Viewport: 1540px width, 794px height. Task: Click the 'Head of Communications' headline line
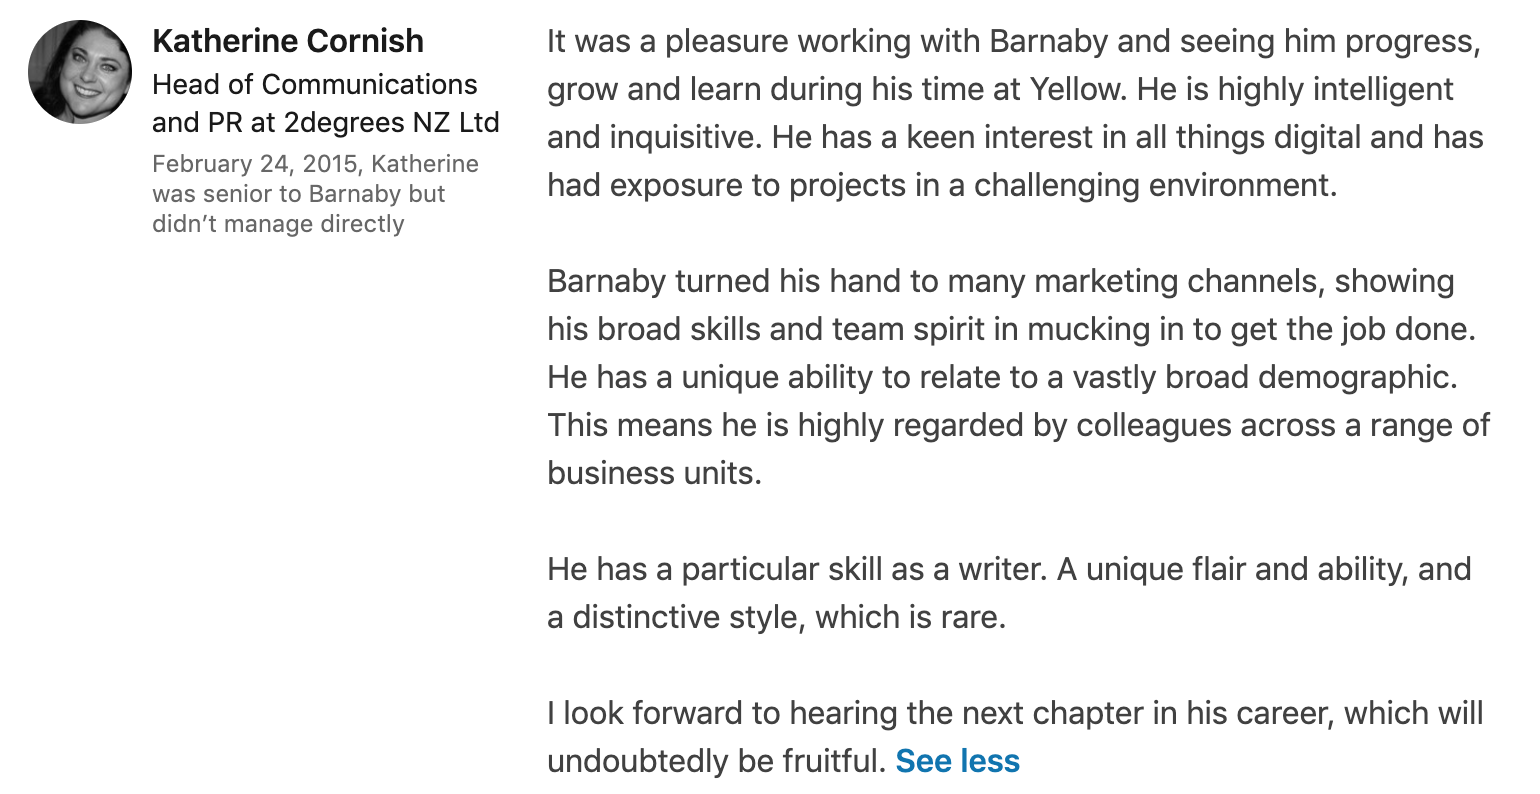314,84
